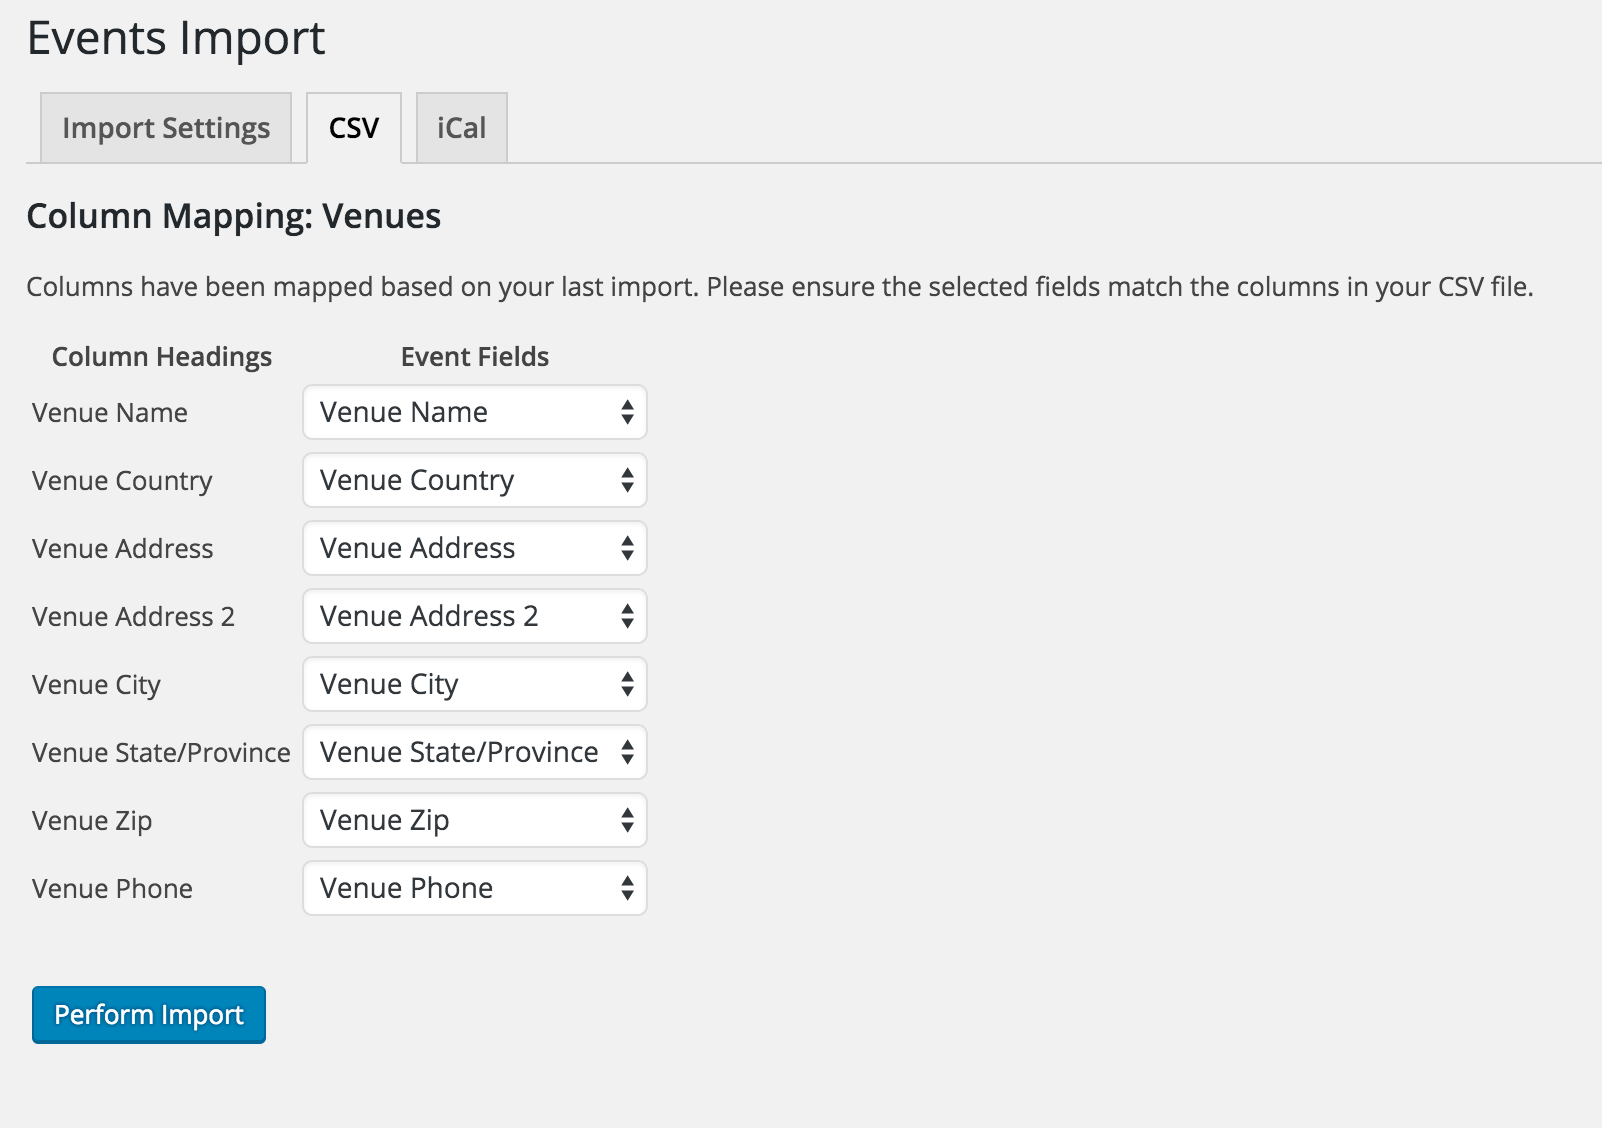Click the Venue Country row label text
This screenshot has height=1128, width=1602.
[122, 481]
